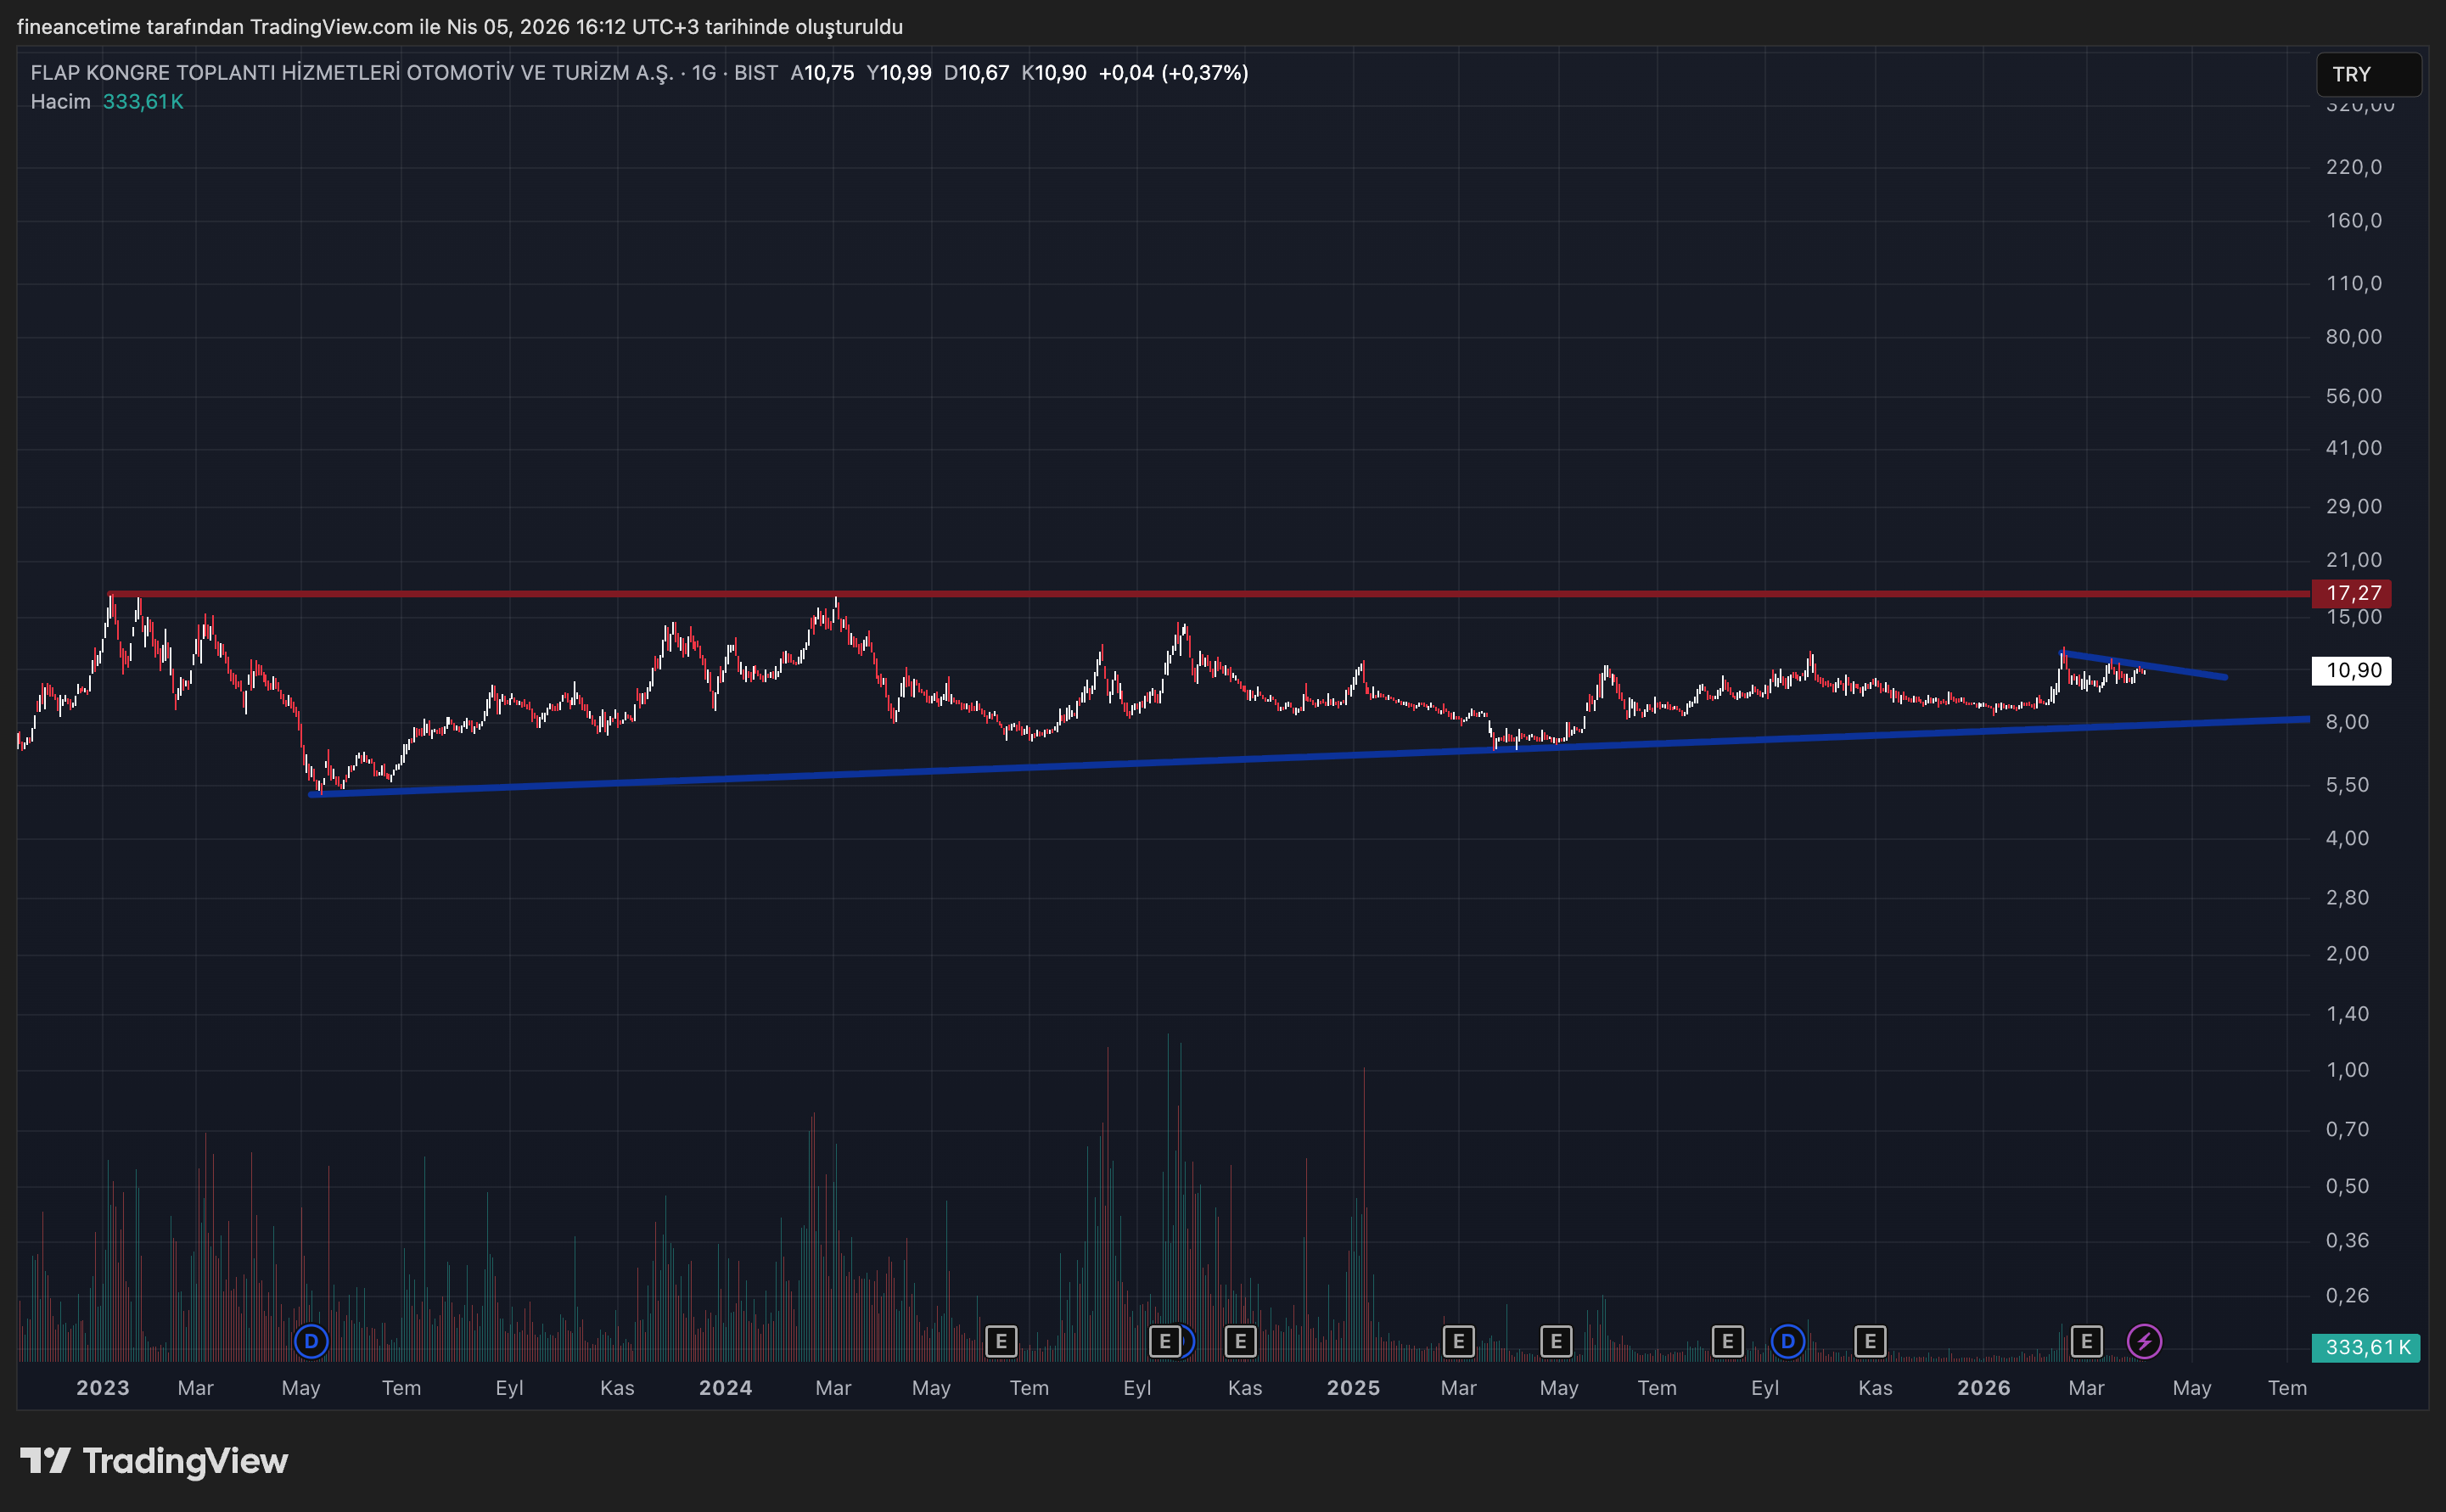The height and width of the screenshot is (1512, 2446).
Task: Open the TRY currency selector
Action: tap(2367, 75)
